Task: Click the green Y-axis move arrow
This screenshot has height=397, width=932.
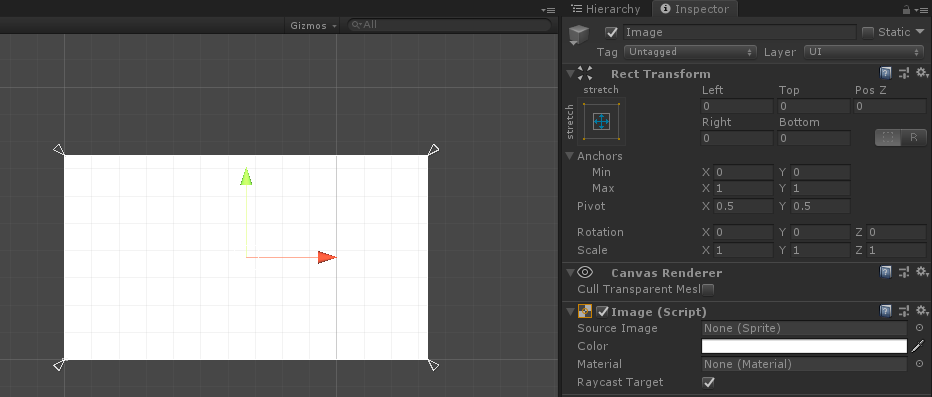Action: tap(246, 177)
